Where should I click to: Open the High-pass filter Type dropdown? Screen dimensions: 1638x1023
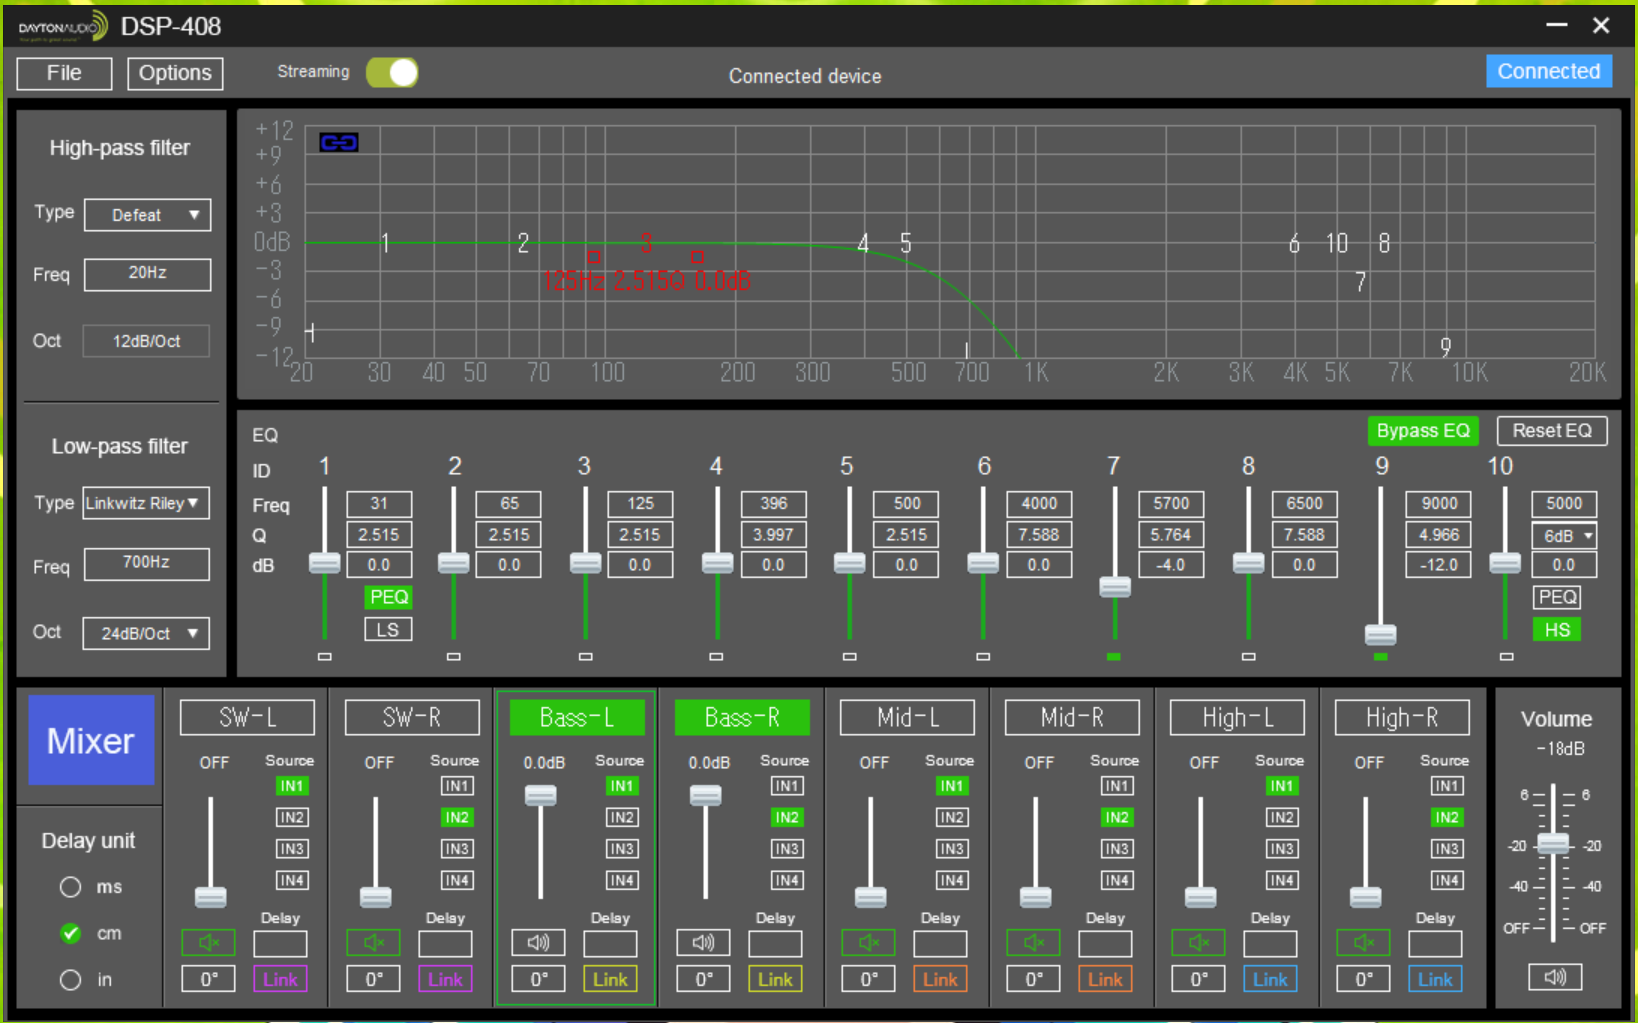[x=148, y=215]
